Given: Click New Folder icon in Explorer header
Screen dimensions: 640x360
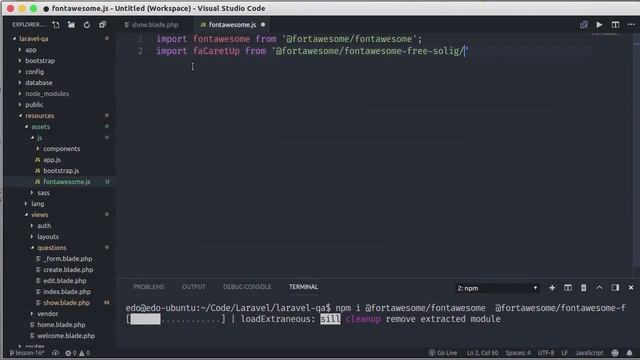Looking at the screenshot, I should [x=71, y=25].
